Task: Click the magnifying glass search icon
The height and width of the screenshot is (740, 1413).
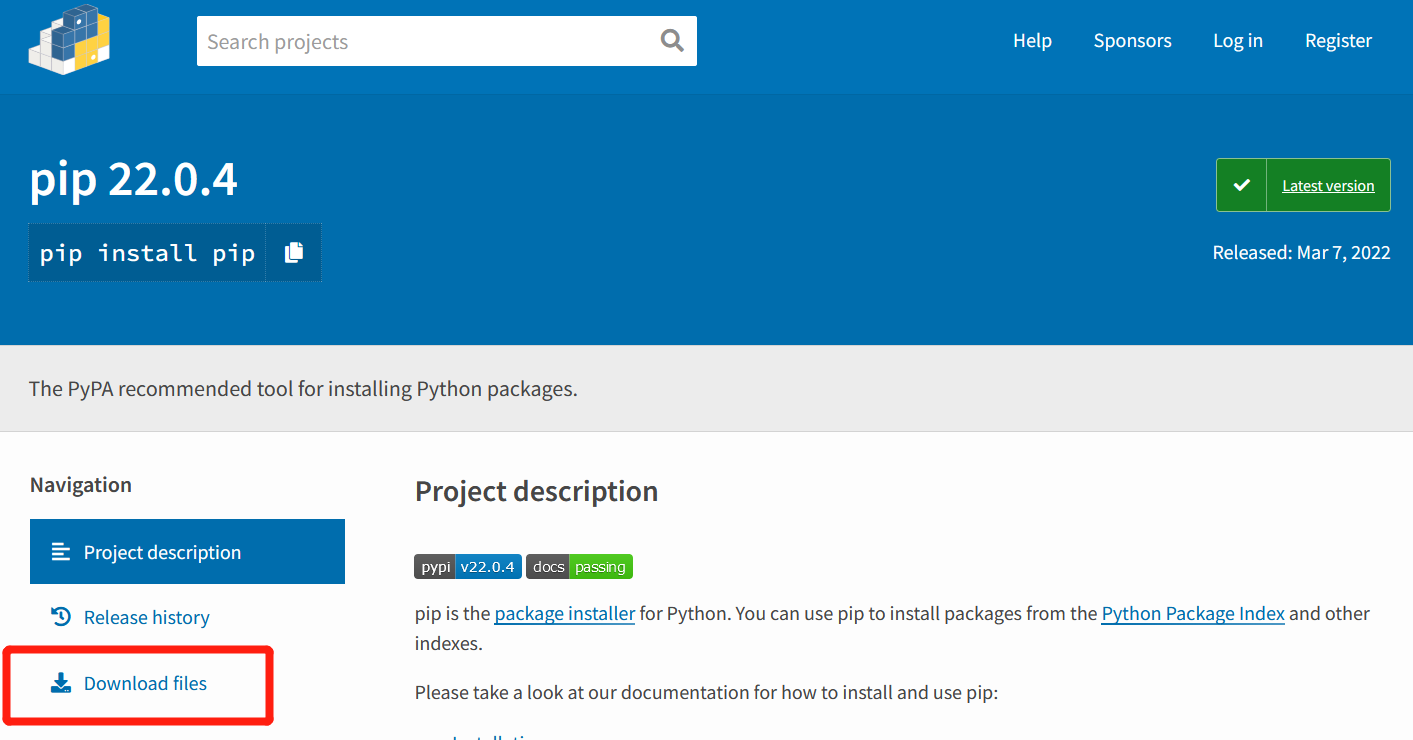Action: click(672, 41)
